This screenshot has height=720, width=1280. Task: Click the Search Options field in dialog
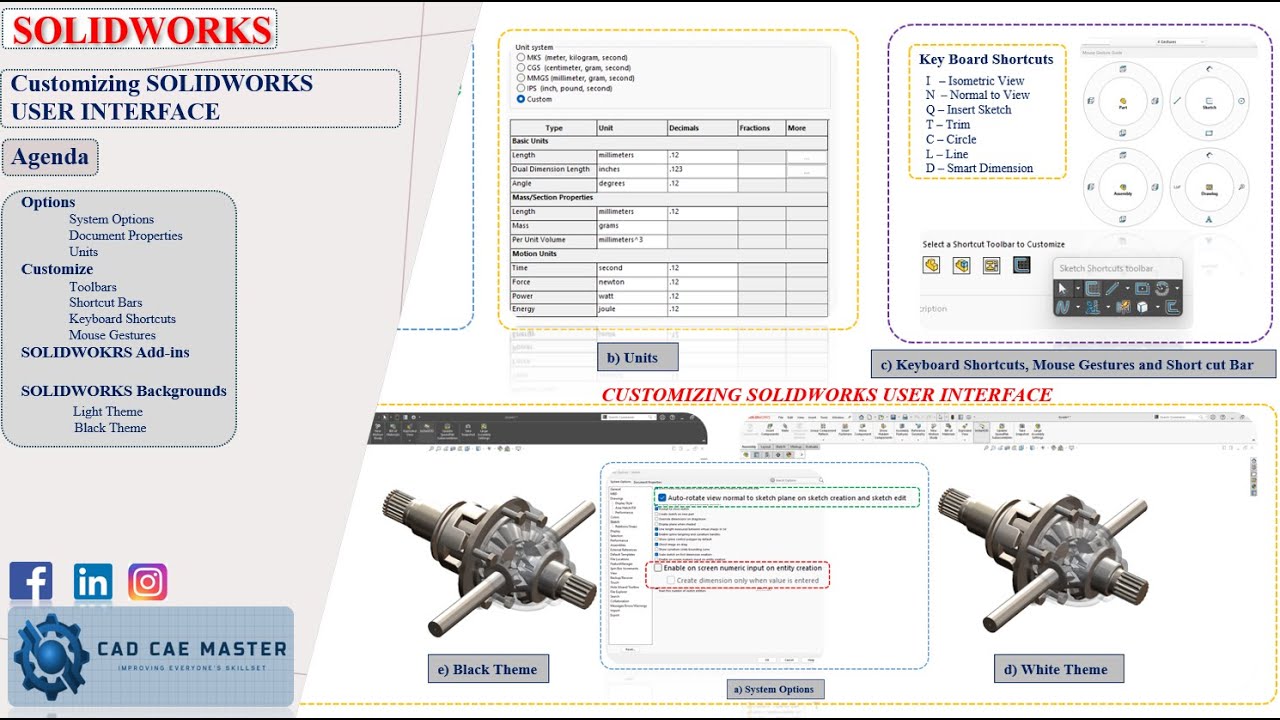794,480
